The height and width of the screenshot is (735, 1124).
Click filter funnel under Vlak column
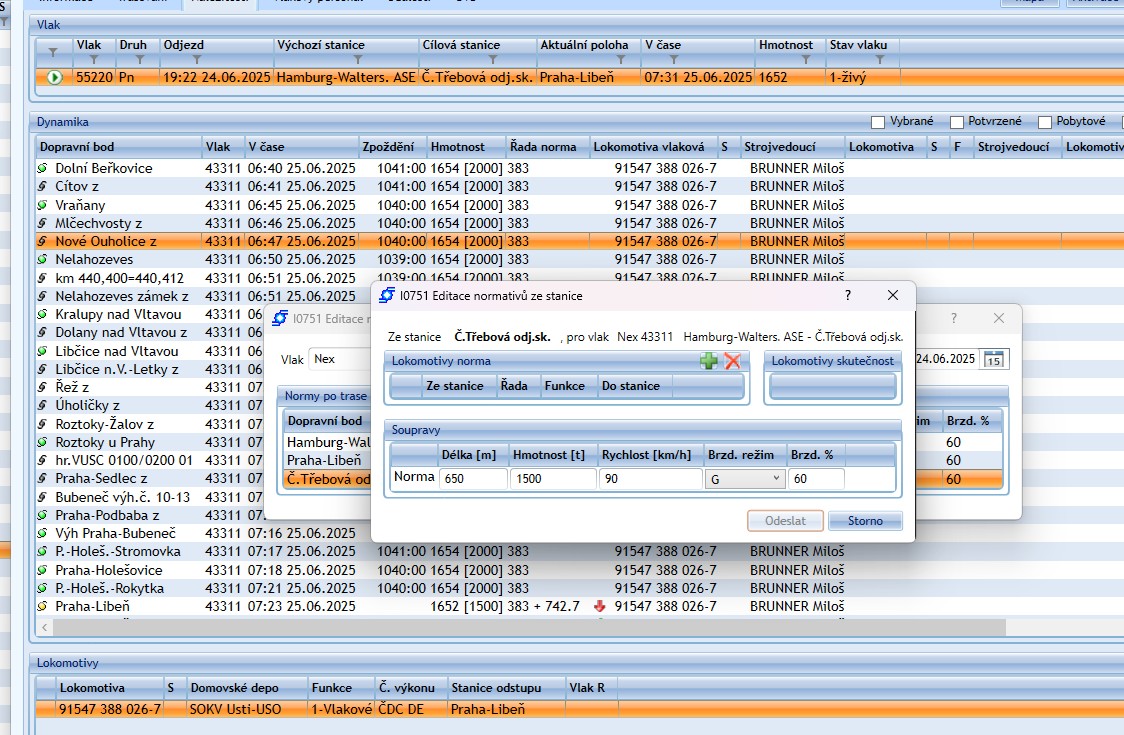94,60
